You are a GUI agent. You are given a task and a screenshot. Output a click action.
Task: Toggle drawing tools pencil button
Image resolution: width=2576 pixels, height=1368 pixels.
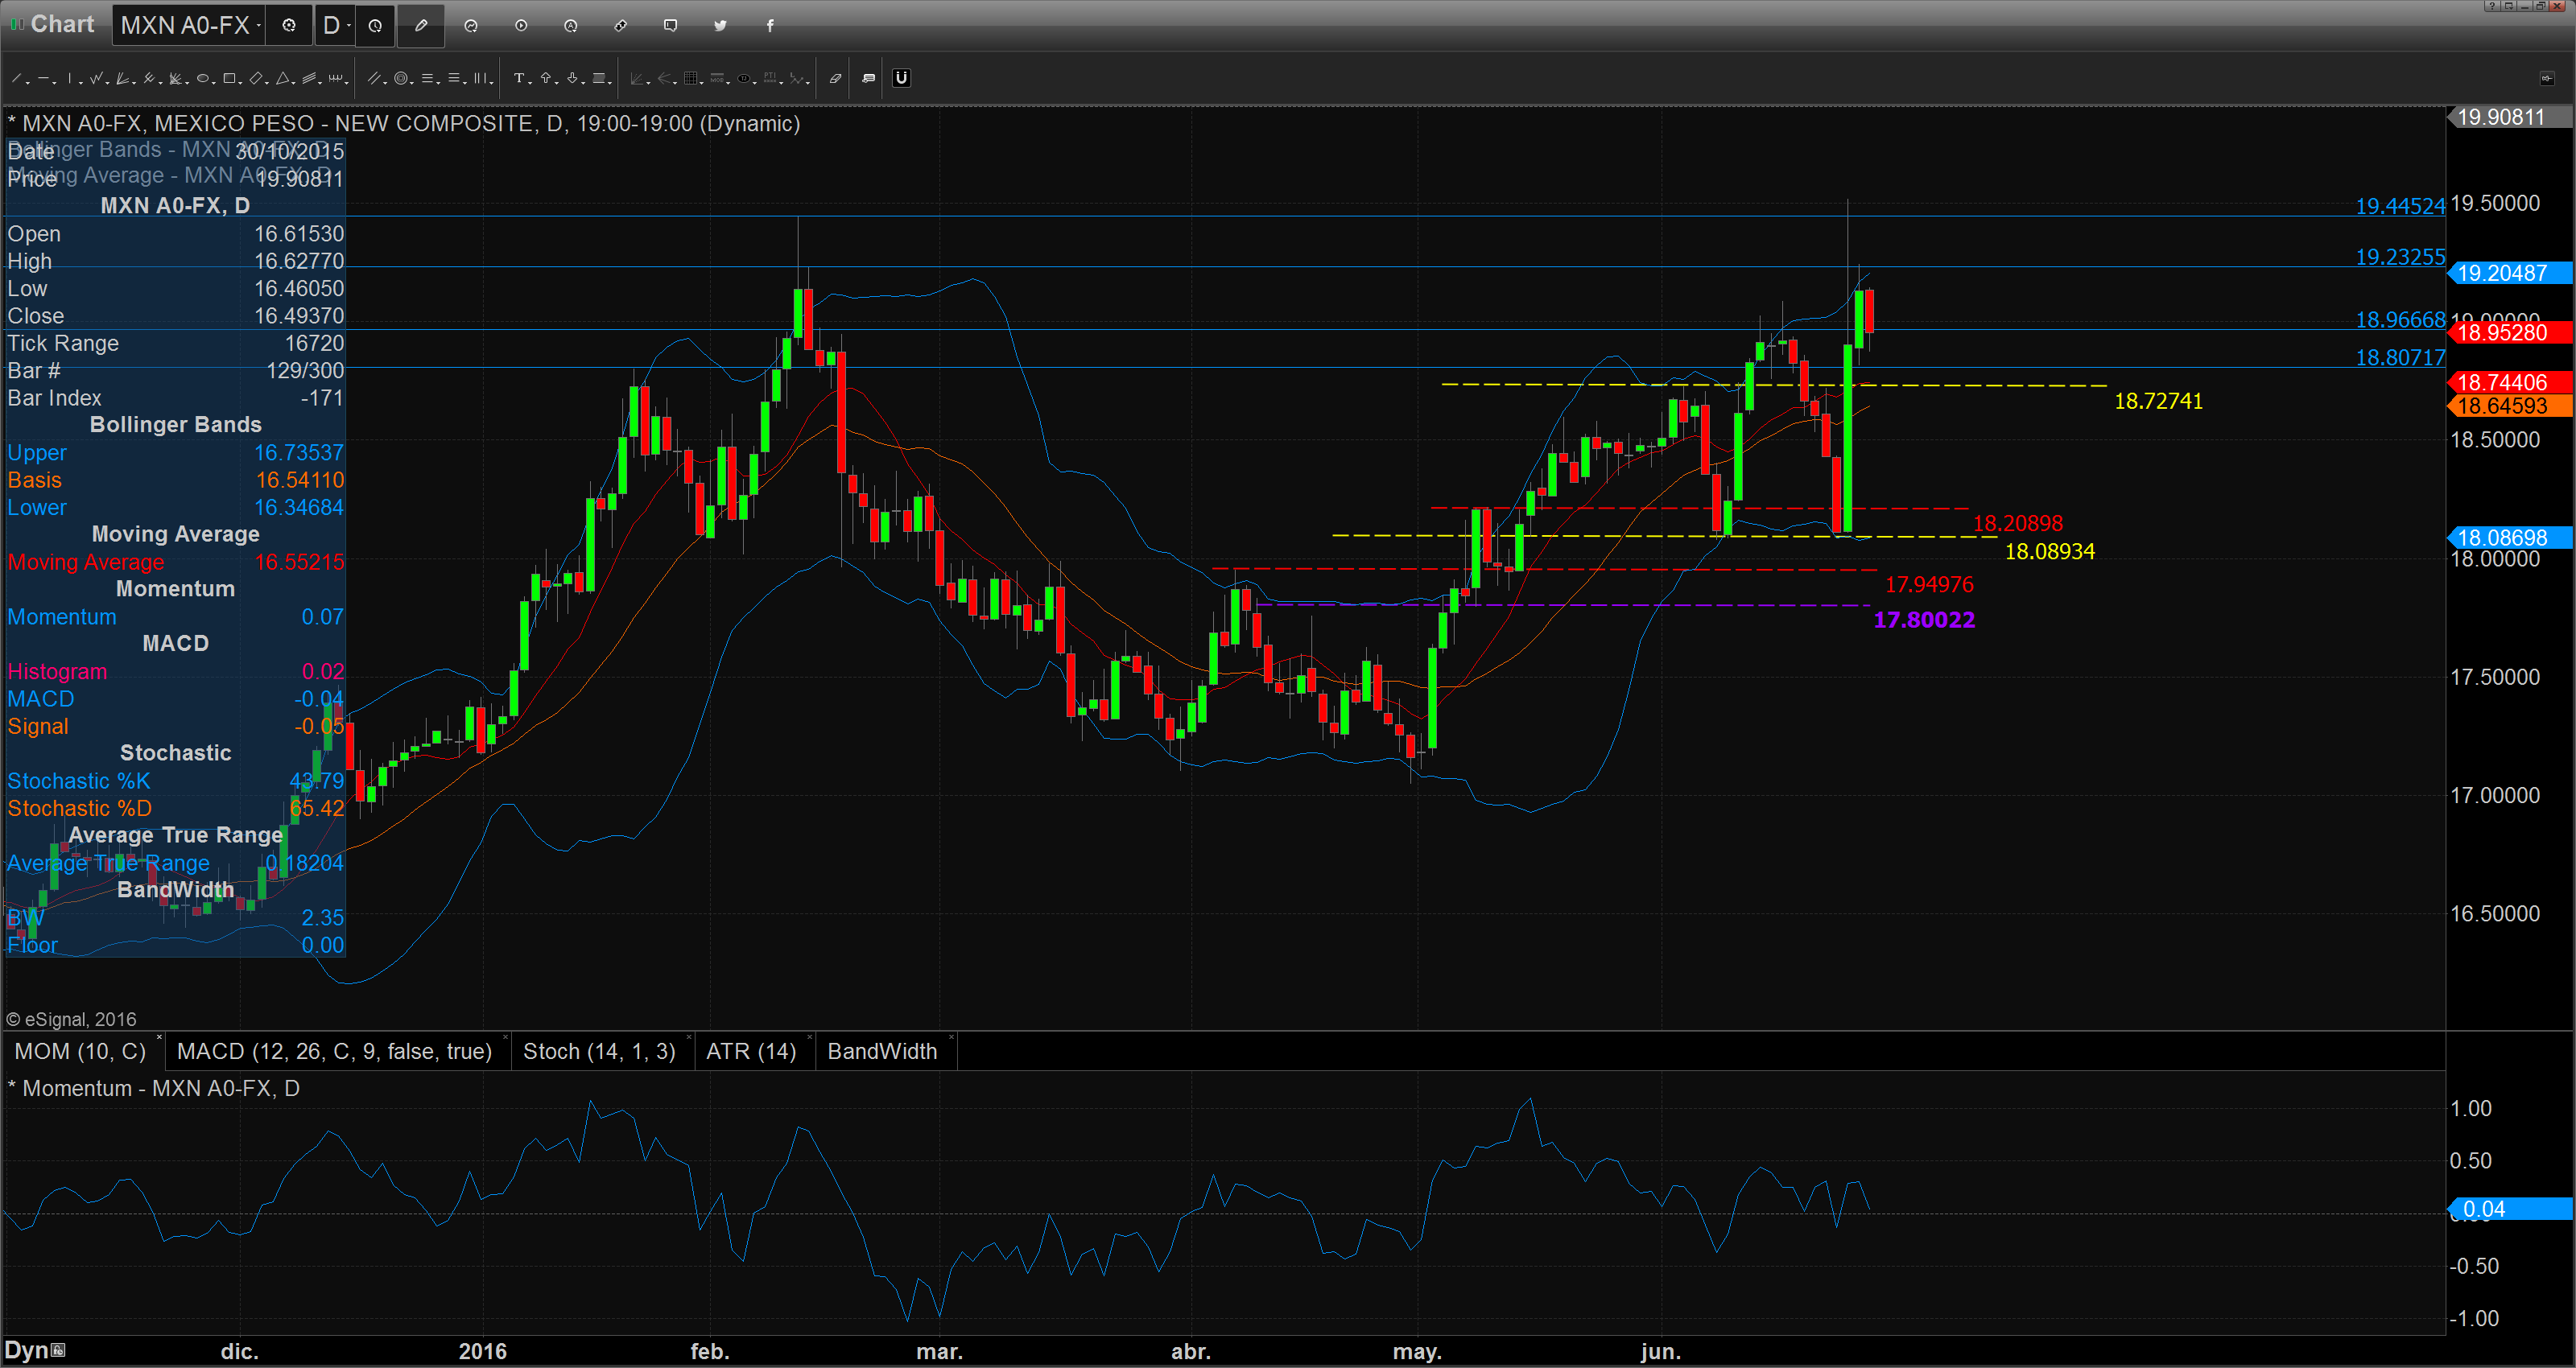tap(421, 26)
